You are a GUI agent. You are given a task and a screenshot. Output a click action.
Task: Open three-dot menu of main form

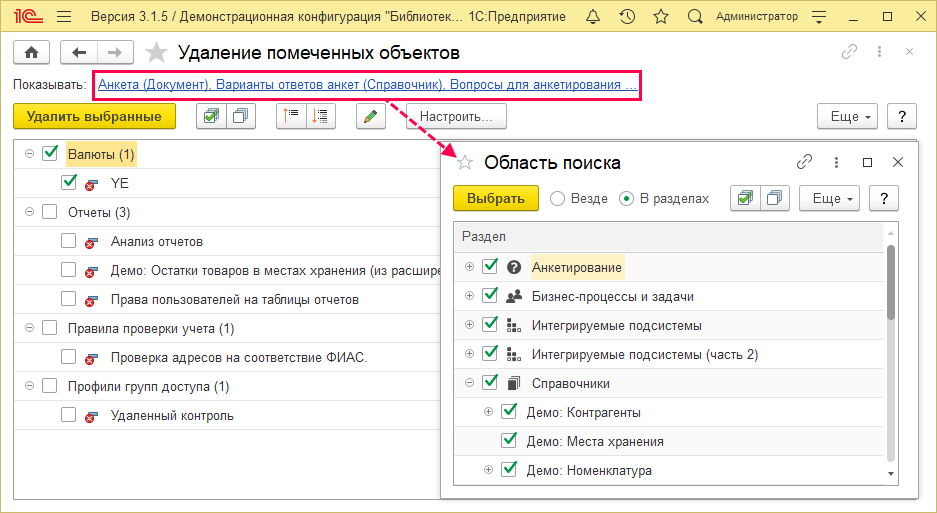(879, 52)
